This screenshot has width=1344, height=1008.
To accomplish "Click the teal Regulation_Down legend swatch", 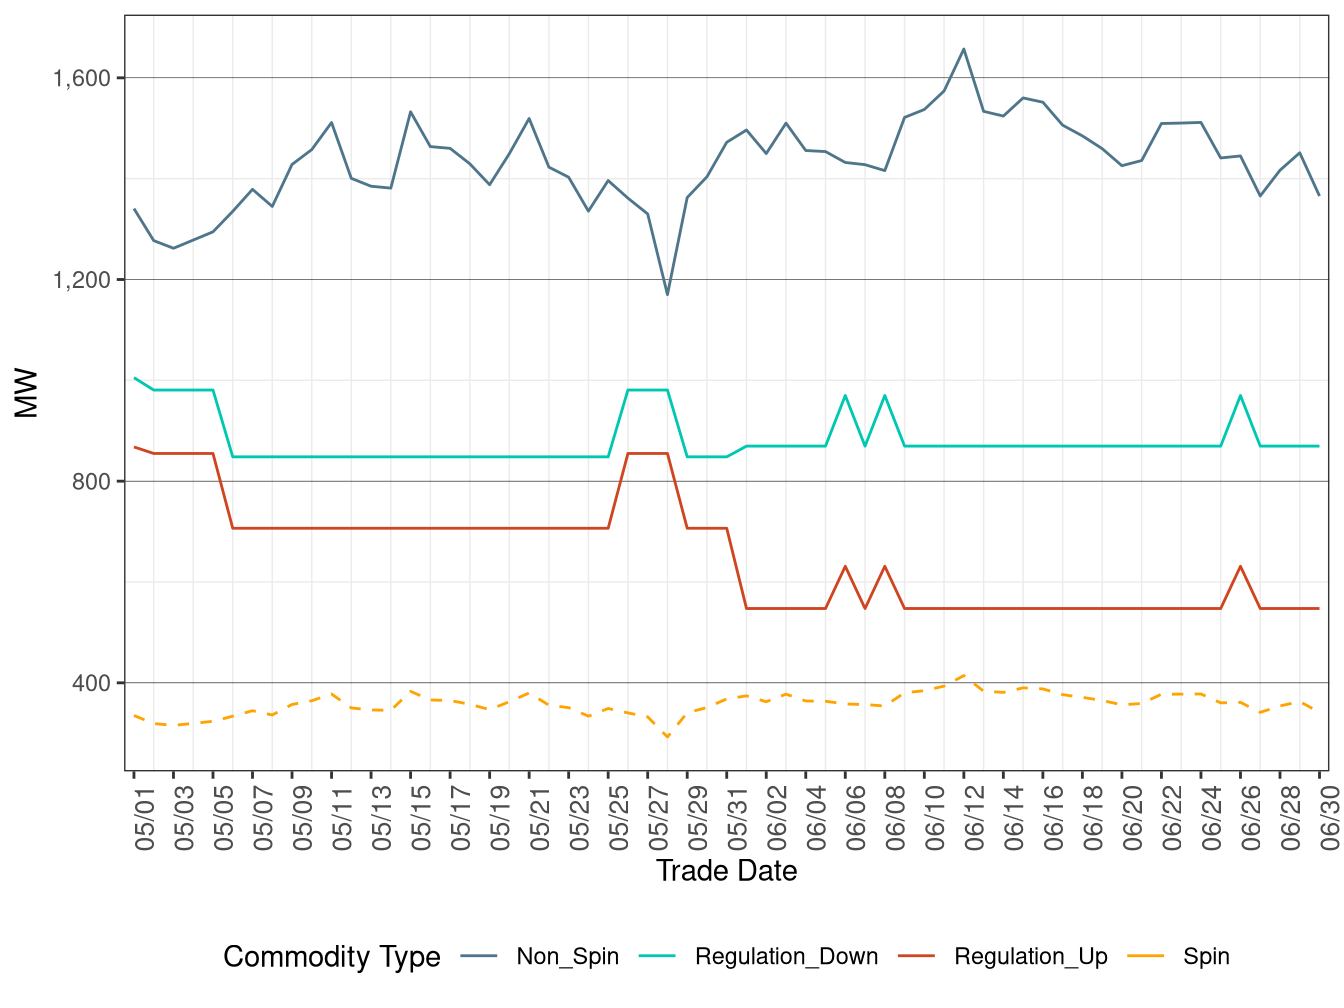I will (658, 957).
